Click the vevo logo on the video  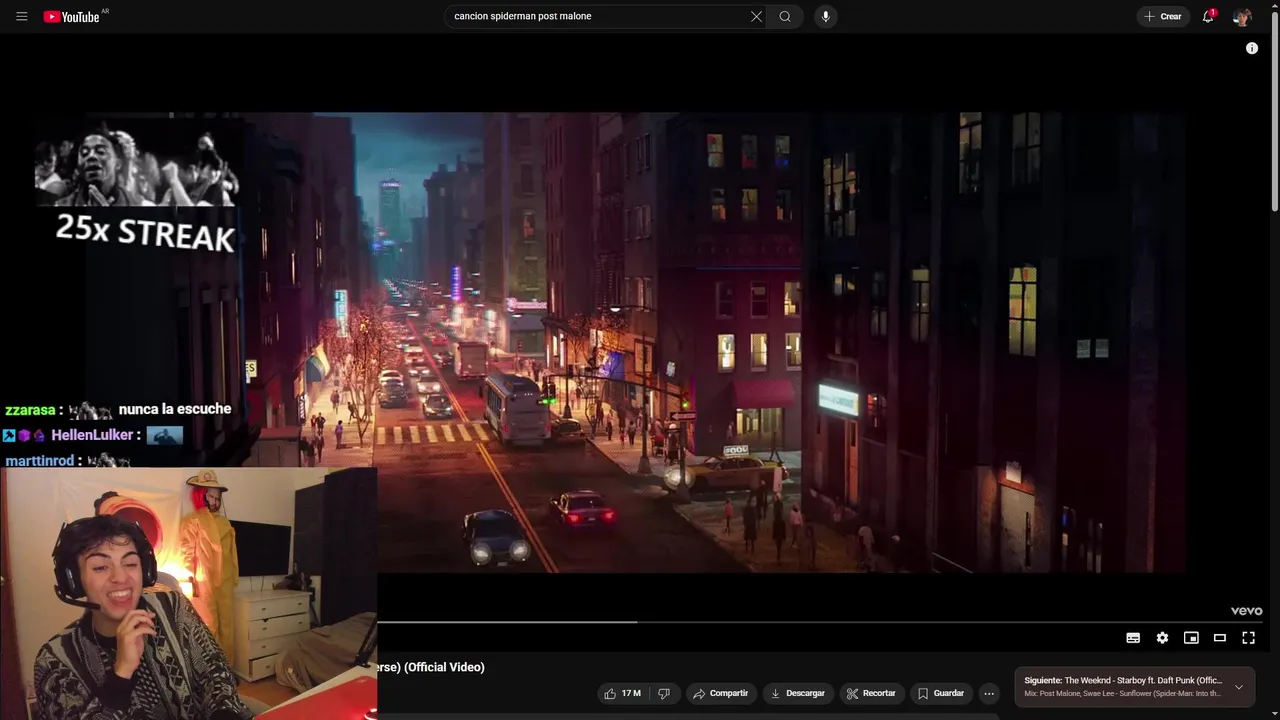1246,611
